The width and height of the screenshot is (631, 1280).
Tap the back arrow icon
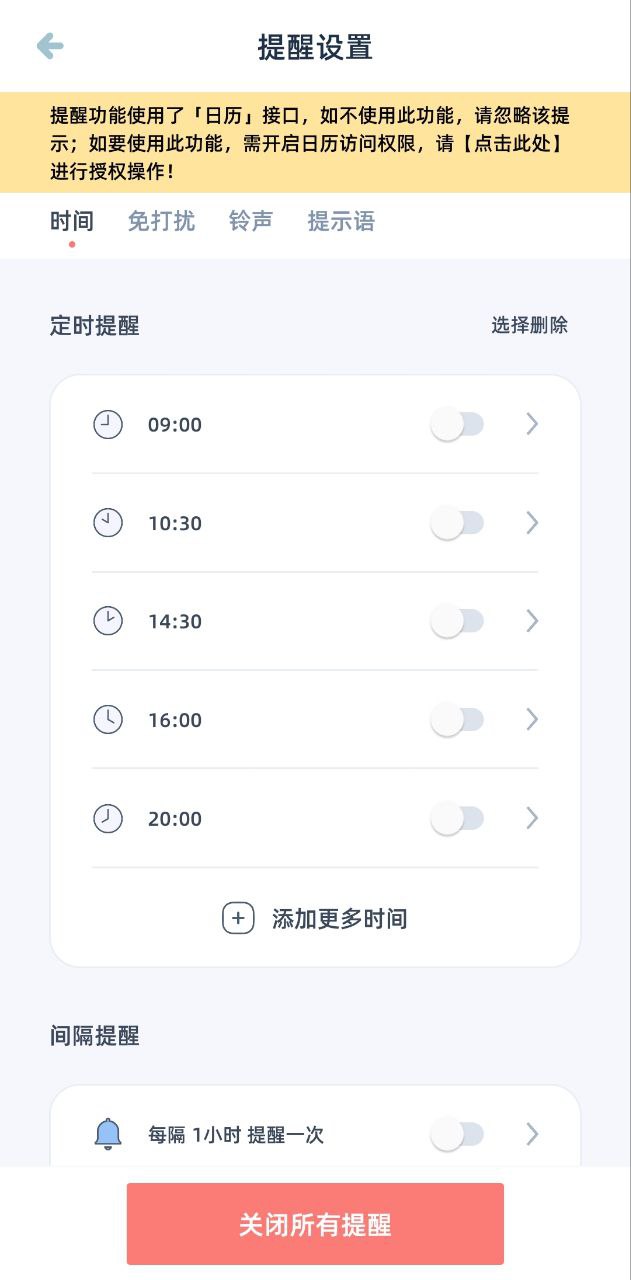coord(50,46)
